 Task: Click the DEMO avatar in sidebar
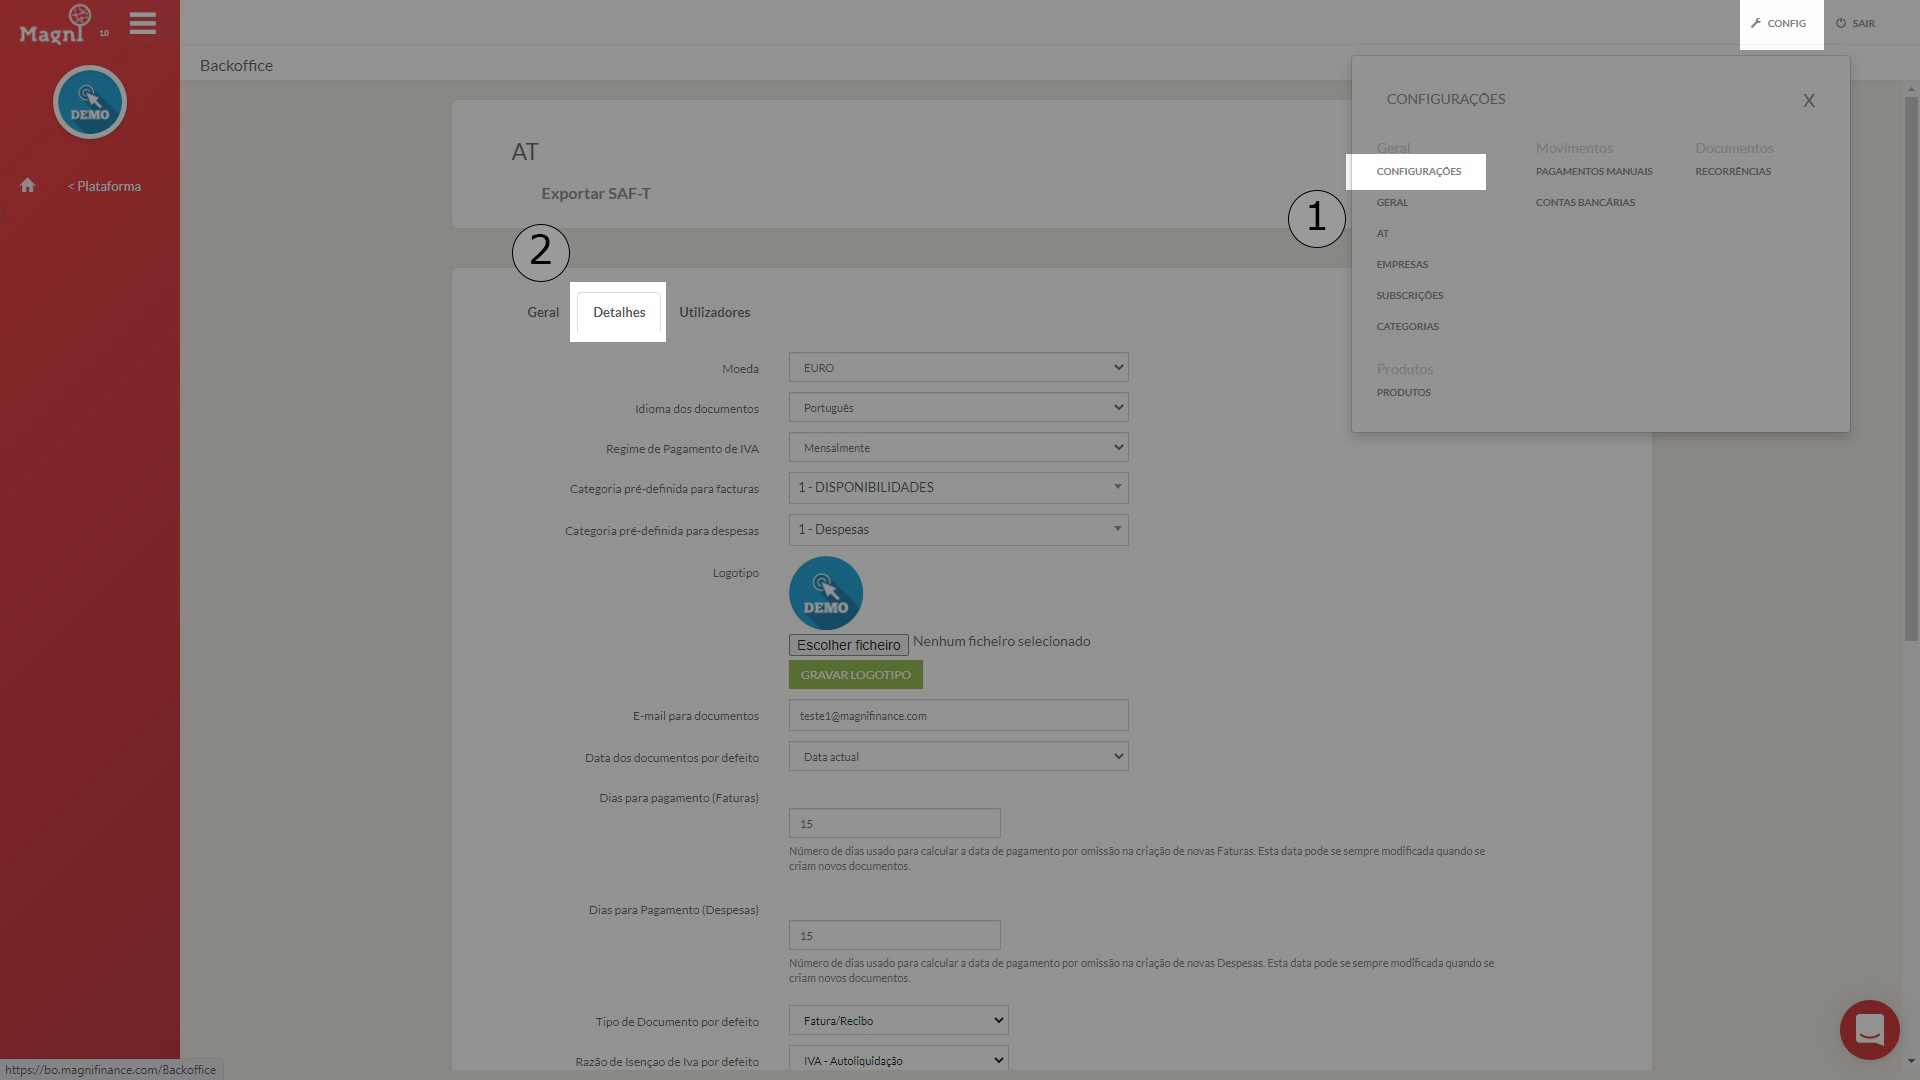(90, 102)
